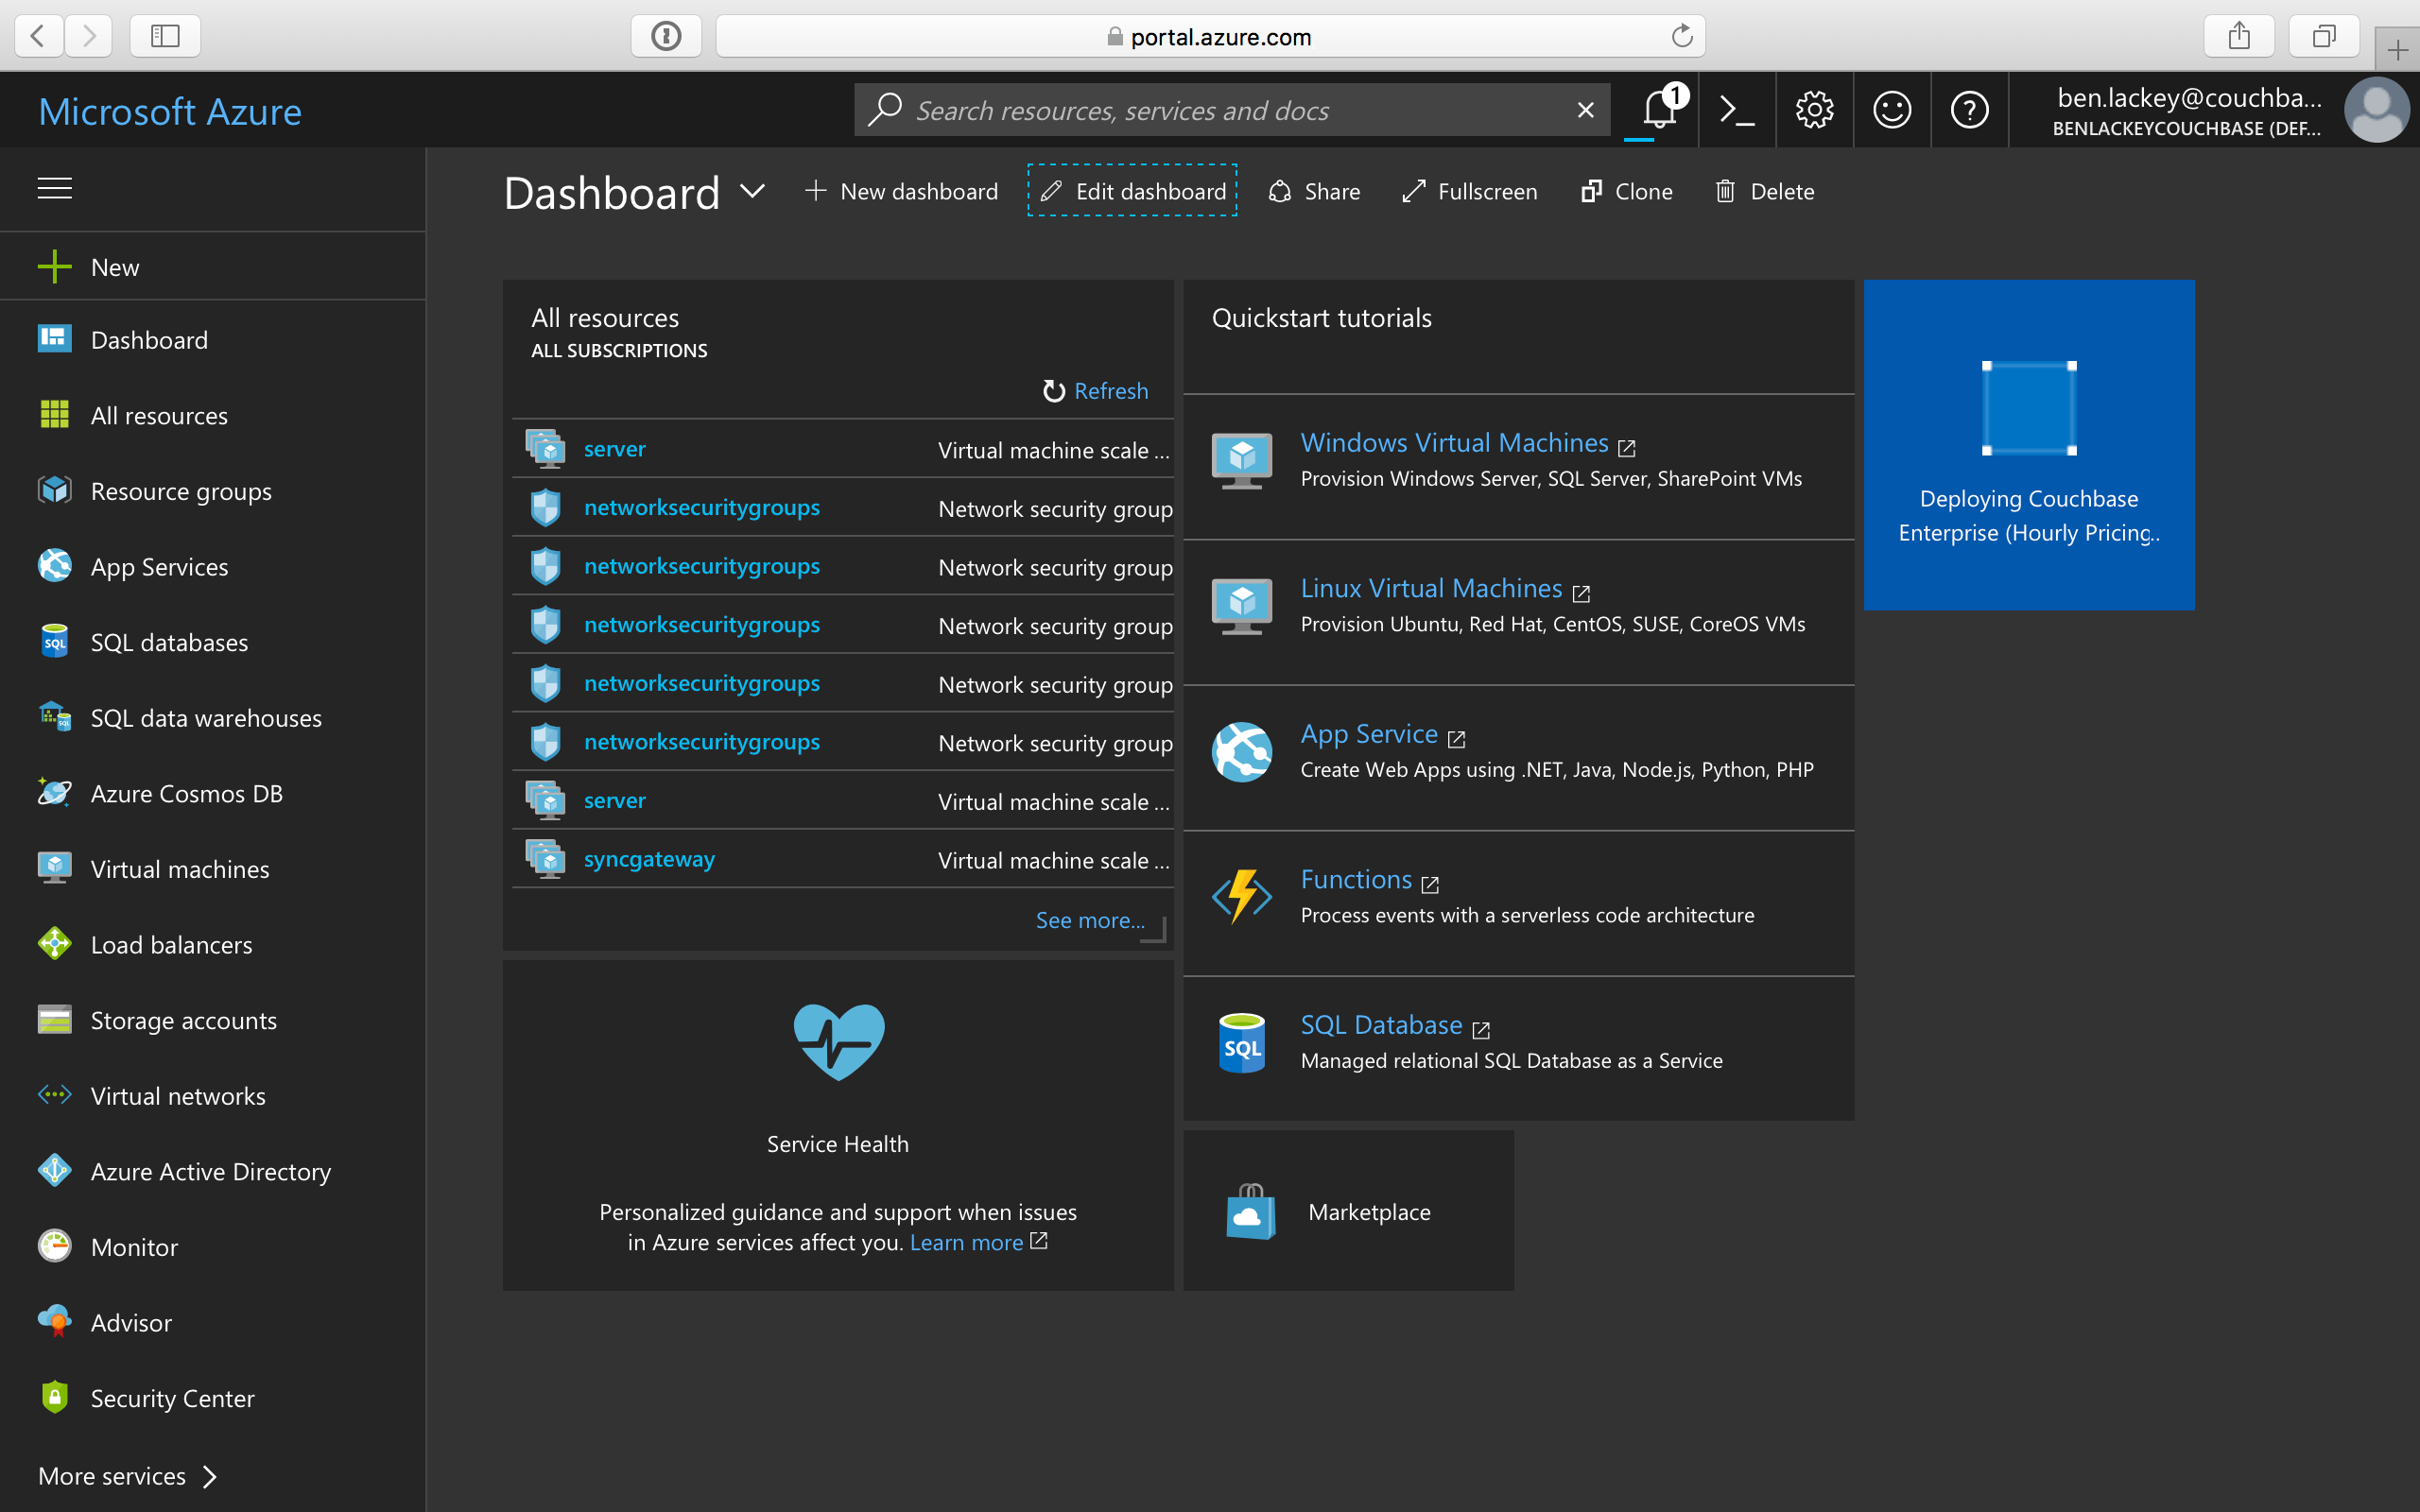
Task: Open App Services from the sidebar
Action: [x=158, y=566]
